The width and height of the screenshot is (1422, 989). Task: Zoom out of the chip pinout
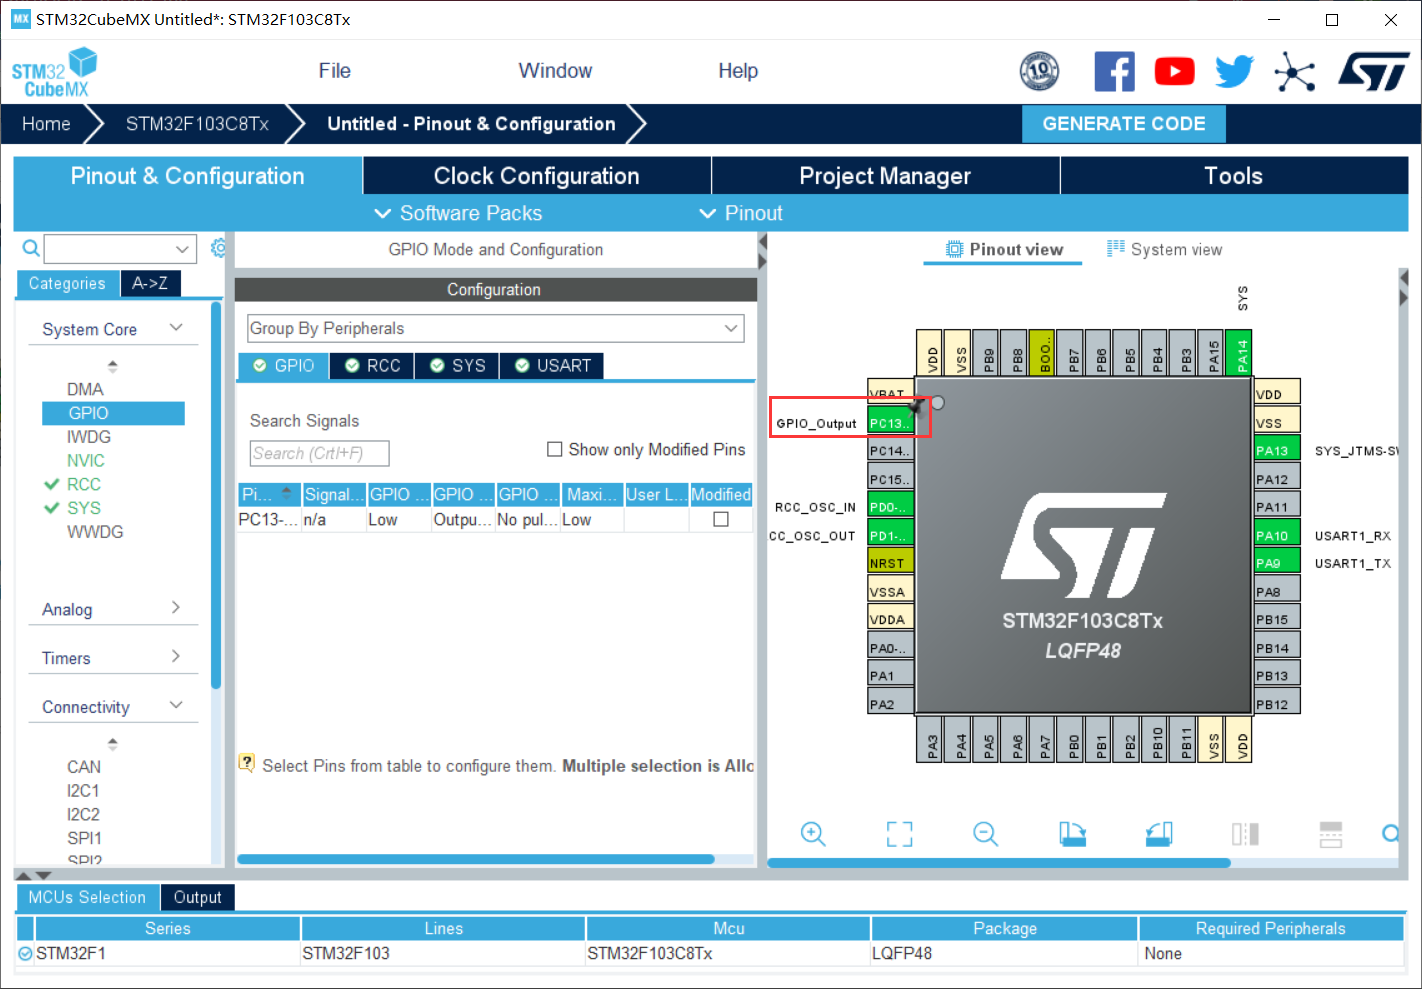[x=985, y=834]
